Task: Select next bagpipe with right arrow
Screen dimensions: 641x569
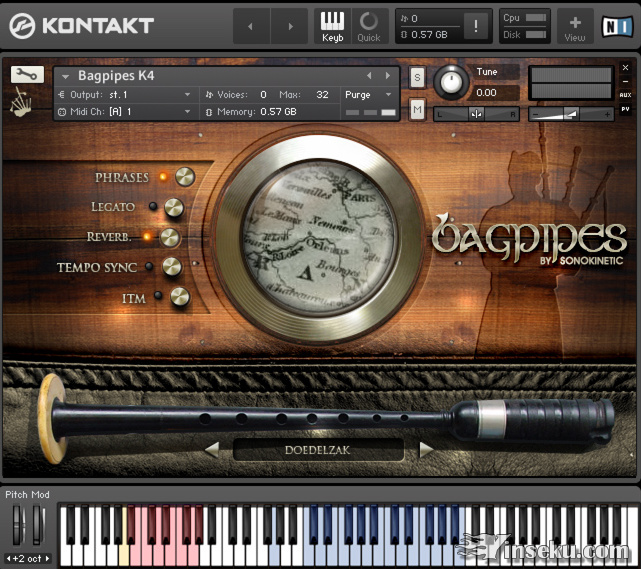Action: click(x=426, y=450)
